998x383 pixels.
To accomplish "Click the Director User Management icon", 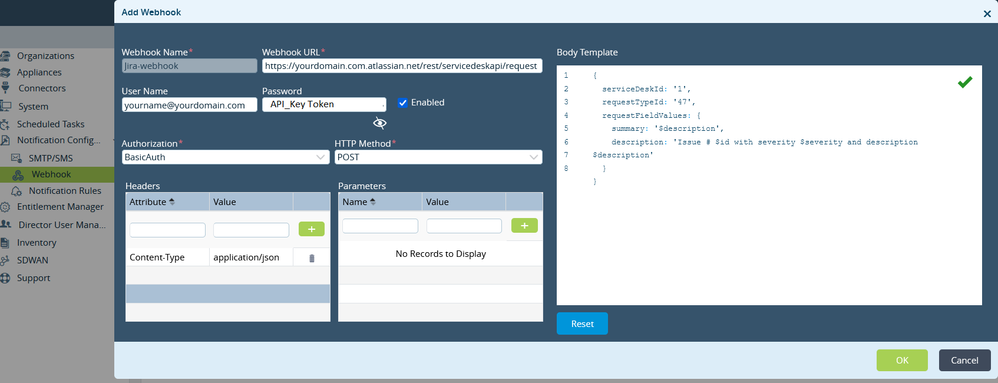I will [5, 225].
